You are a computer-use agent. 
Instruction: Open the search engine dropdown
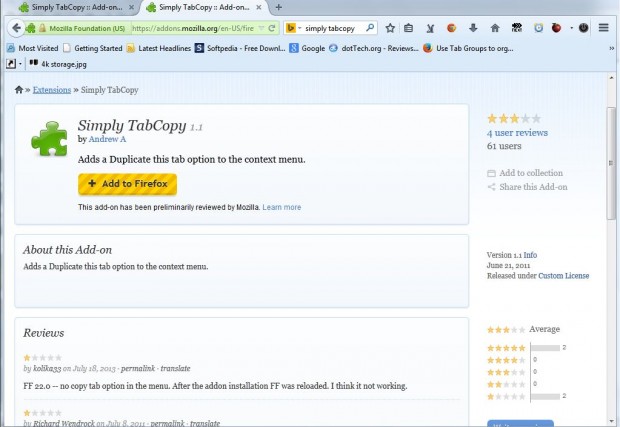299,28
